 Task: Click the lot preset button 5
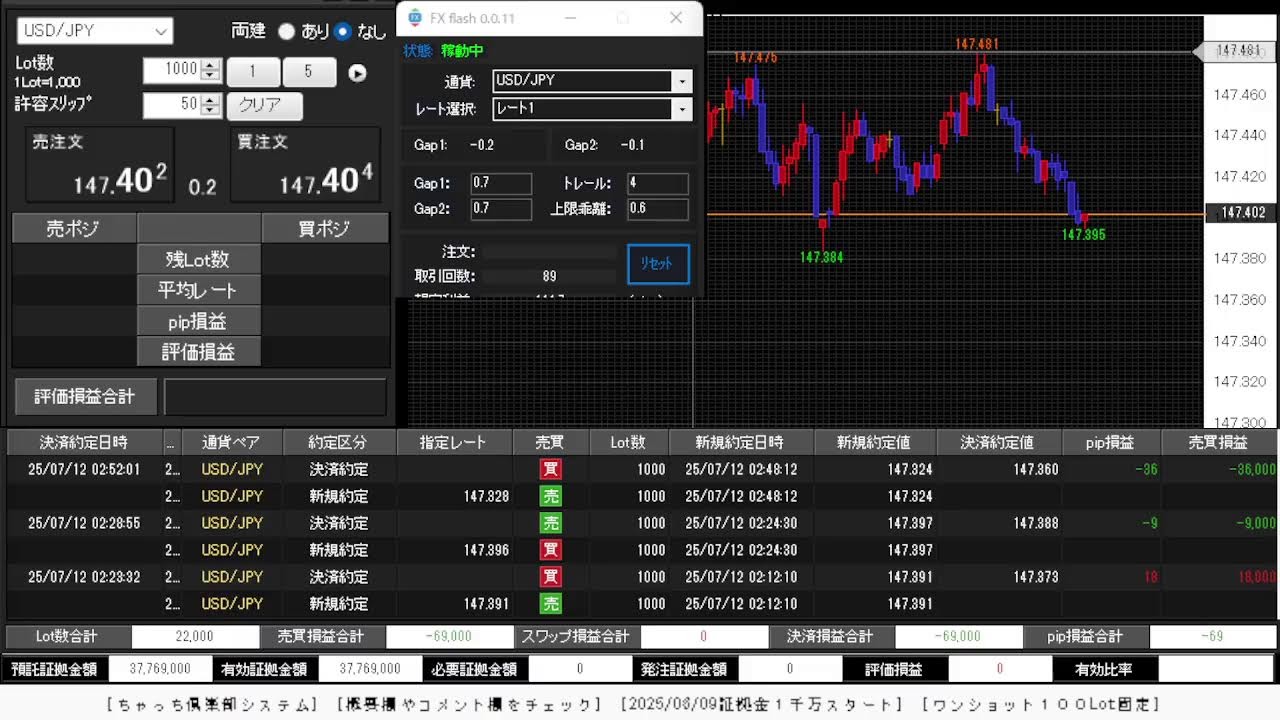tap(309, 72)
